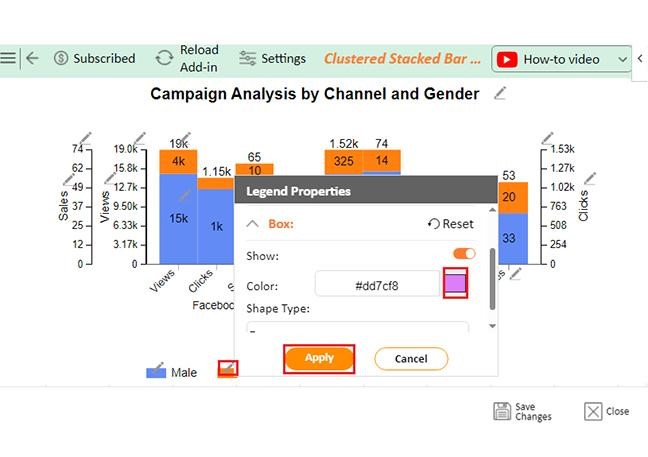
Task: Expand the How-to video dropdown
Action: [x=622, y=60]
